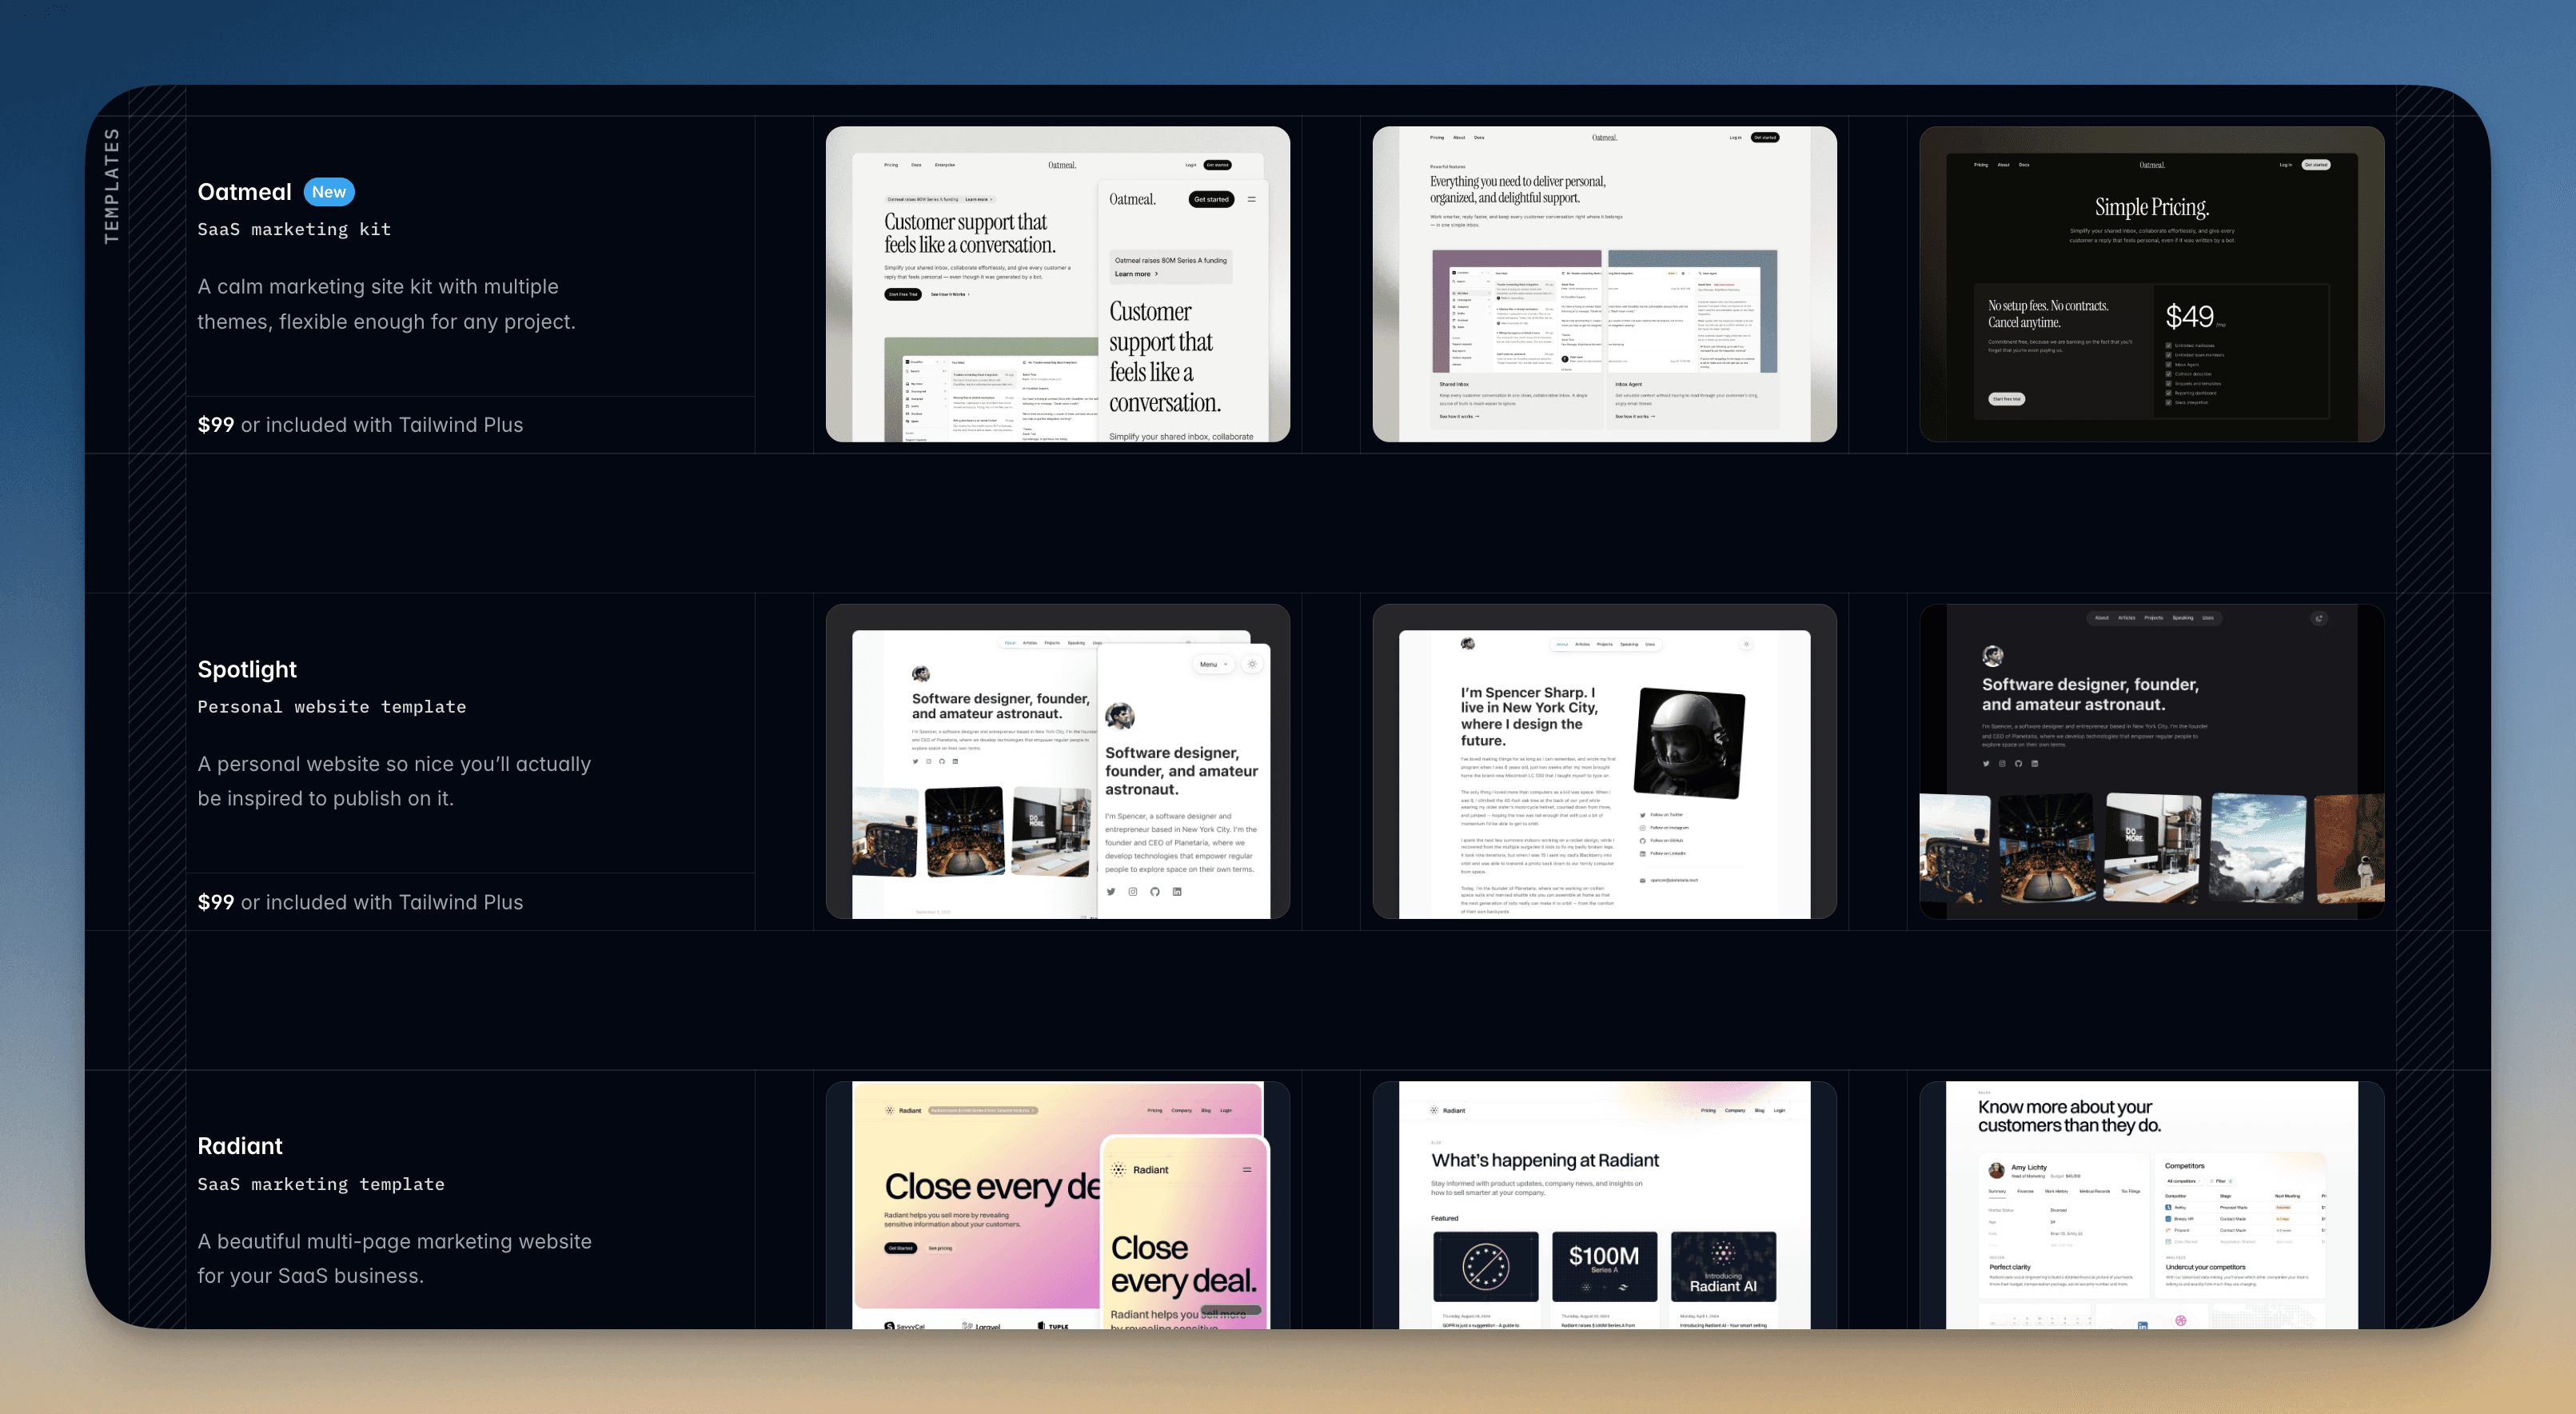Open the Radiant mobile preview menu icon
Screen dimensions: 2576x1414
click(1247, 1169)
